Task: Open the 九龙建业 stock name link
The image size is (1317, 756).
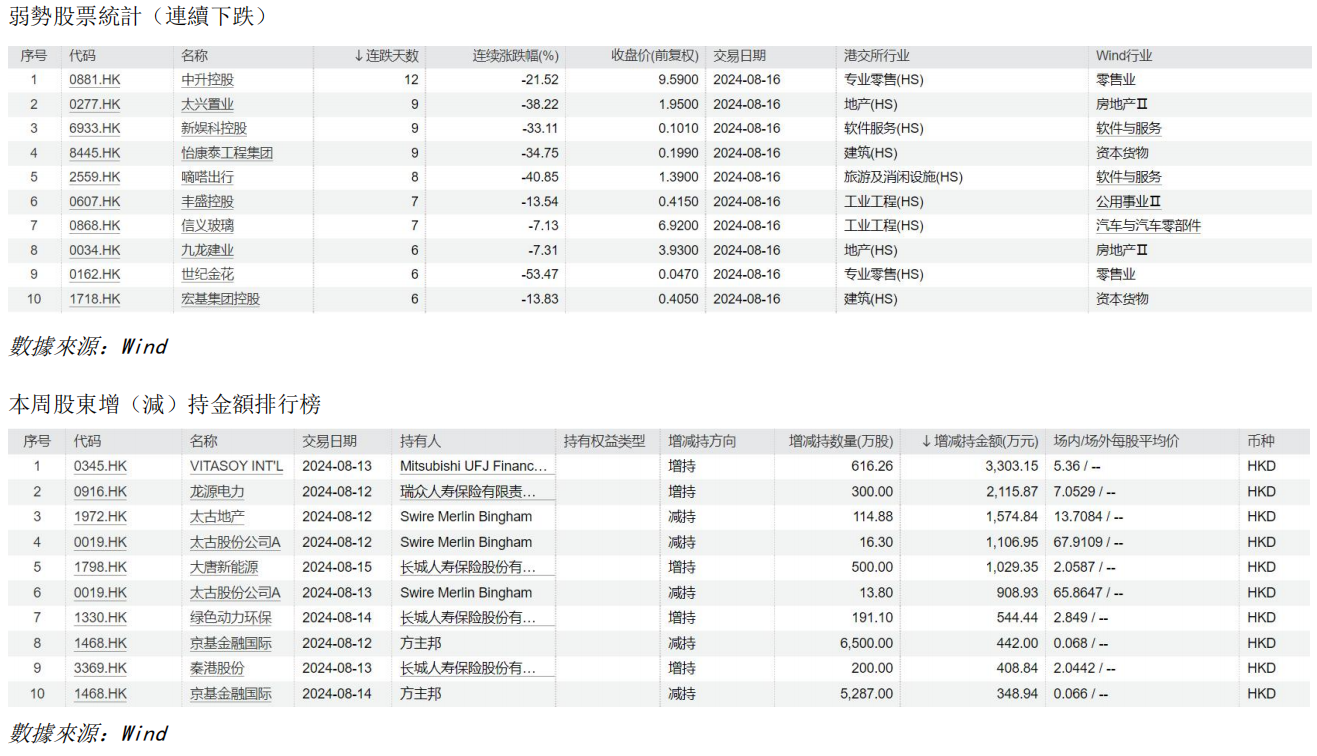Action: pos(207,250)
